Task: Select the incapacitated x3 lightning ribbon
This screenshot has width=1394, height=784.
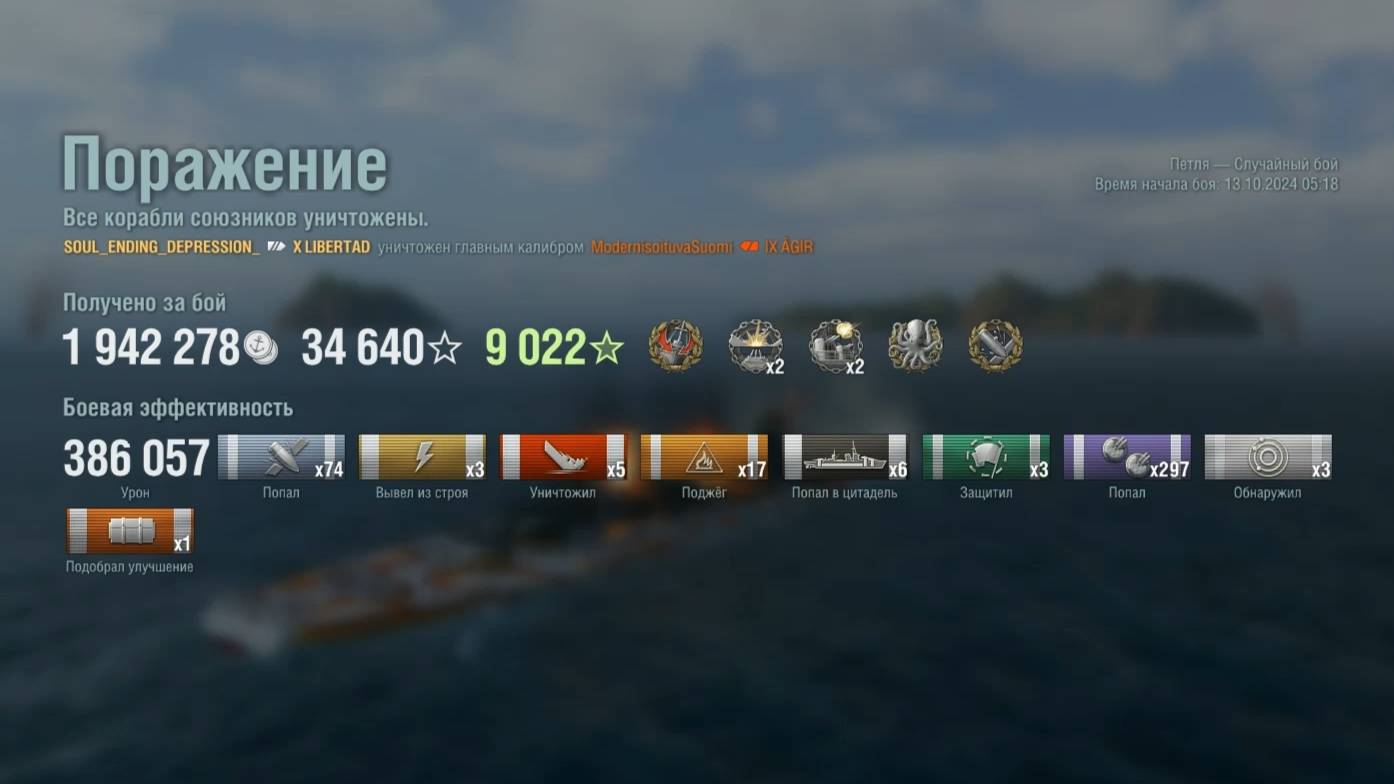Action: pyautogui.click(x=422, y=457)
